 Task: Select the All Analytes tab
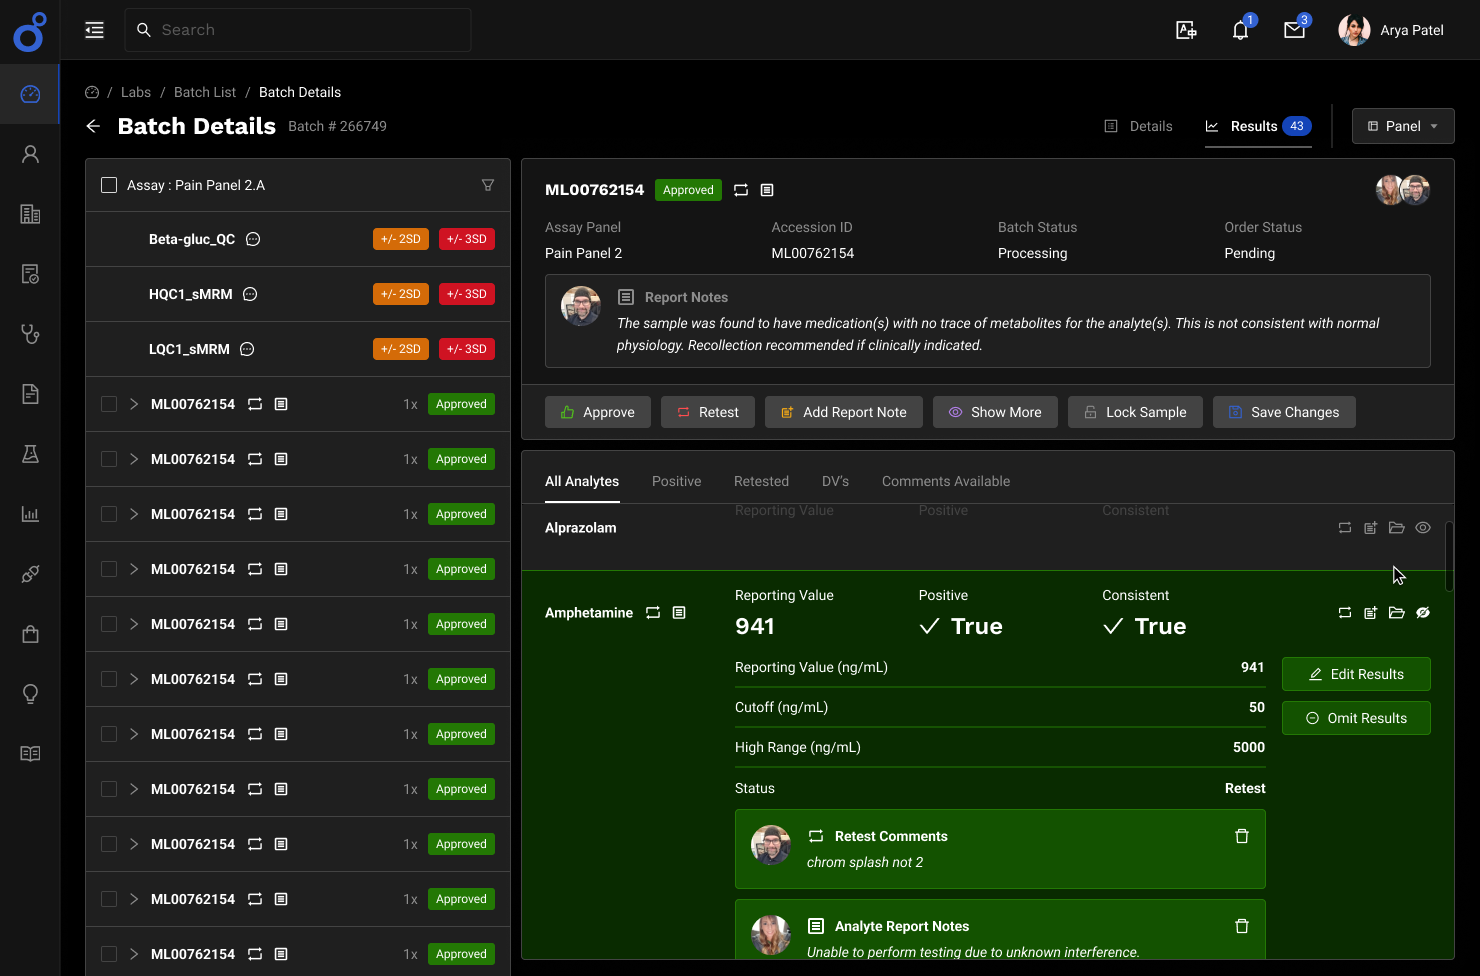(x=582, y=481)
